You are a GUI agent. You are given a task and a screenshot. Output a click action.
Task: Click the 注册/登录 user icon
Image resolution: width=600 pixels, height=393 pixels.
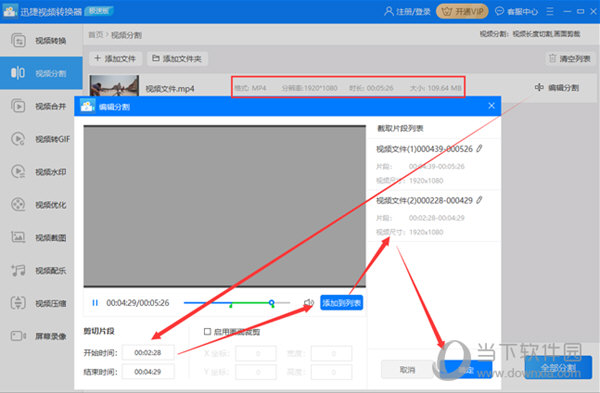tap(389, 11)
